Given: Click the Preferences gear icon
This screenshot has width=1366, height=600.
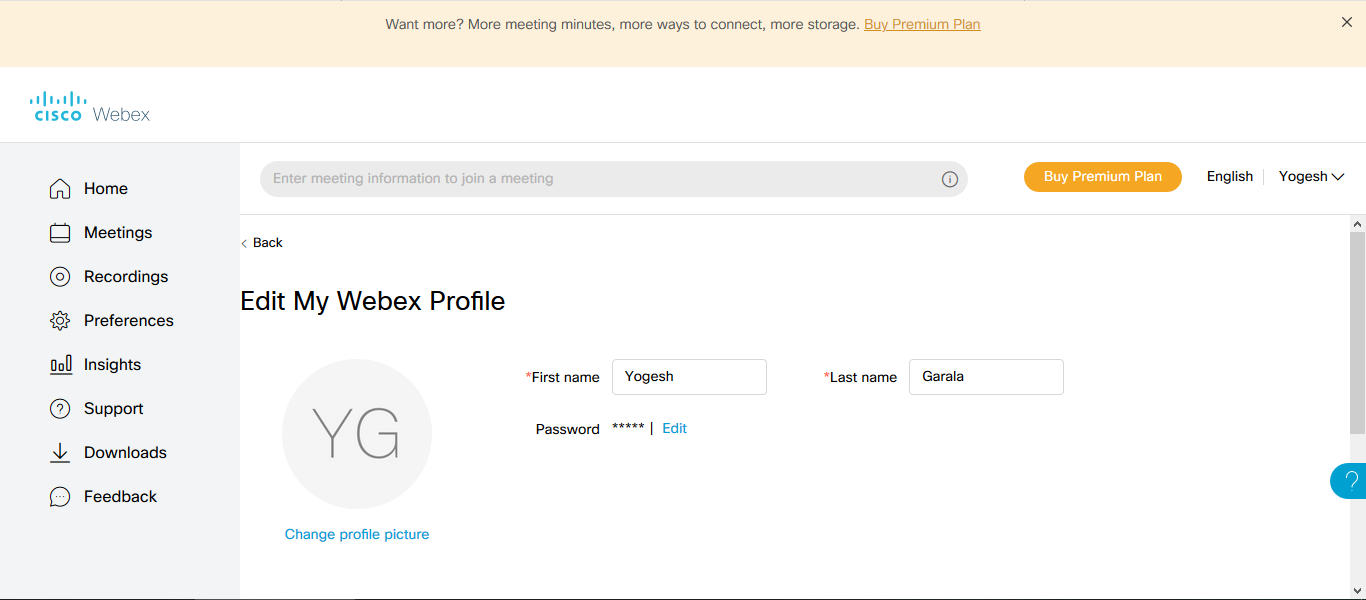Looking at the screenshot, I should click(60, 321).
